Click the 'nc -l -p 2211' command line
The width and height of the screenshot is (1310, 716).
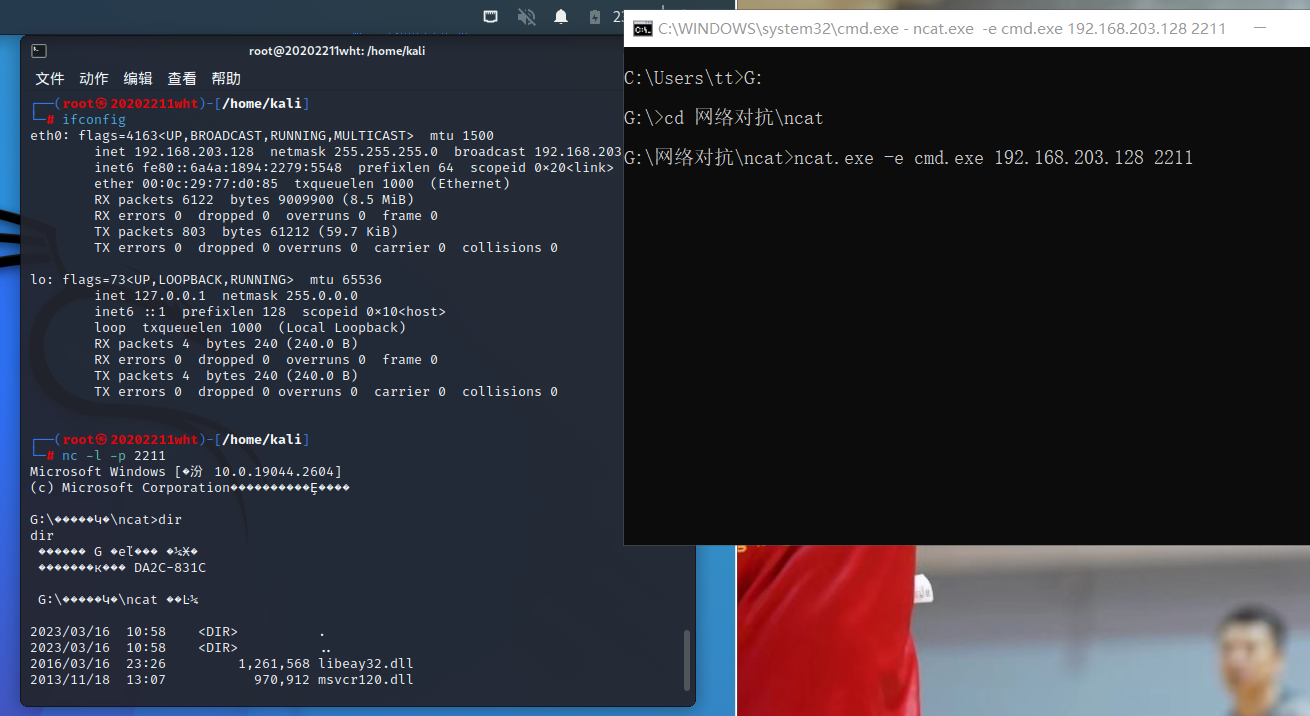114,456
